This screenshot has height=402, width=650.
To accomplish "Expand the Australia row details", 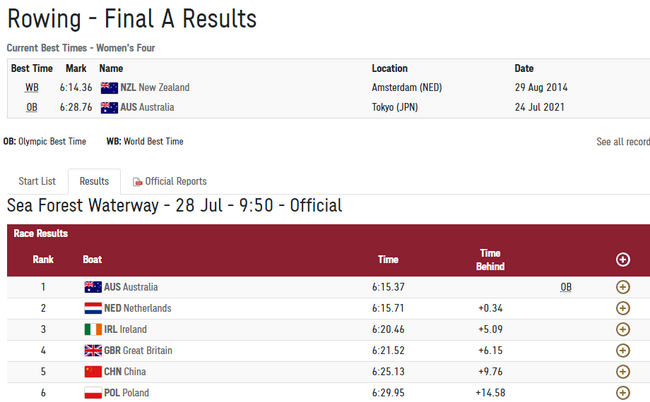I will coord(622,287).
